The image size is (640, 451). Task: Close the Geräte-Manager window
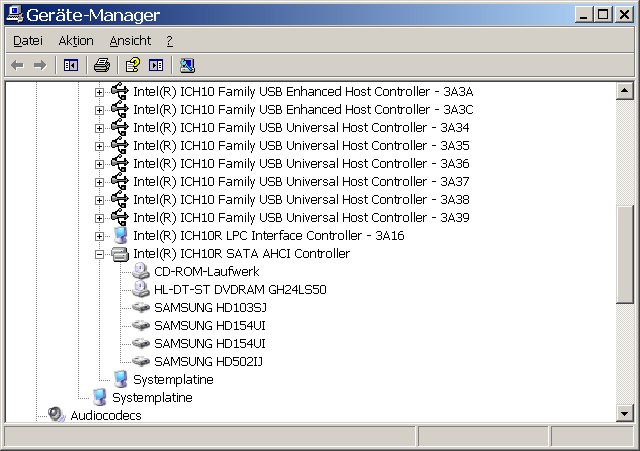tap(624, 15)
